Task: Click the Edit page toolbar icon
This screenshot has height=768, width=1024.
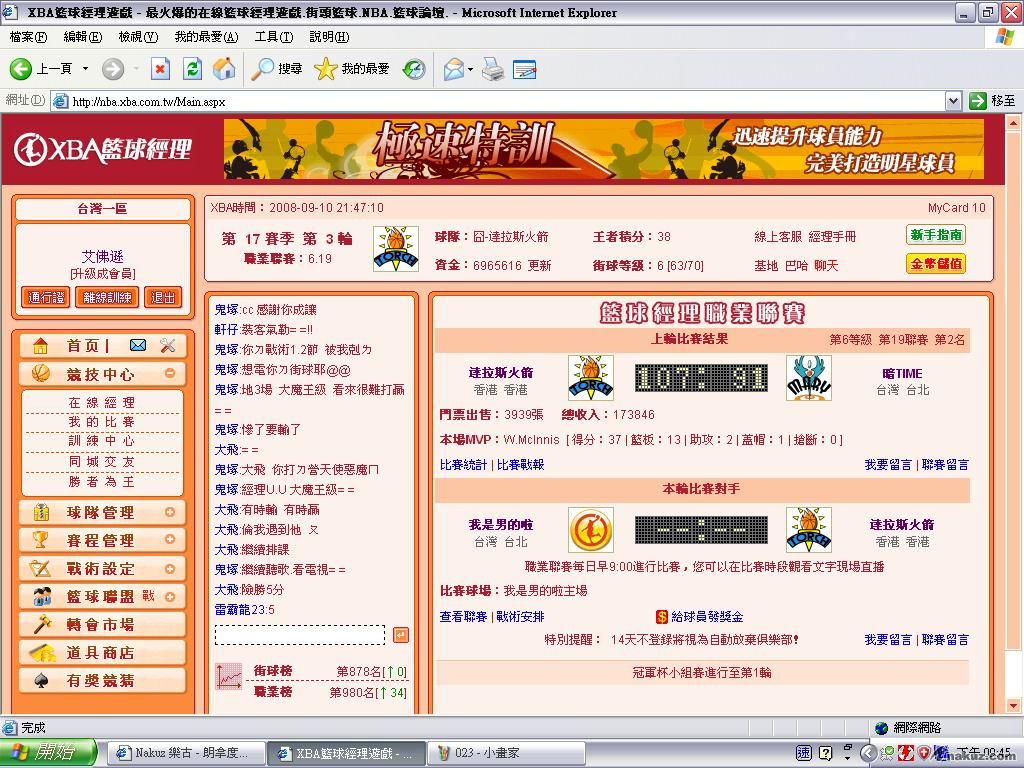Action: click(x=524, y=69)
